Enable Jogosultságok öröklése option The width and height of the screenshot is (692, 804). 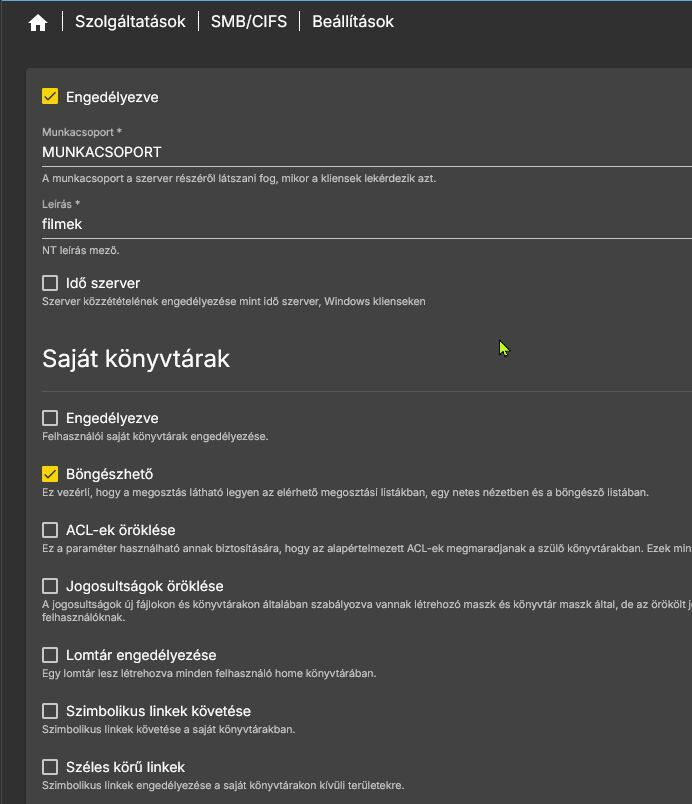pos(50,586)
